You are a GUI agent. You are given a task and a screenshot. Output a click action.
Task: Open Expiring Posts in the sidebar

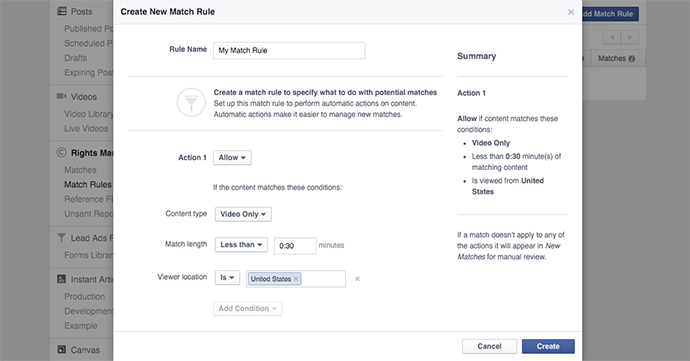point(88,72)
